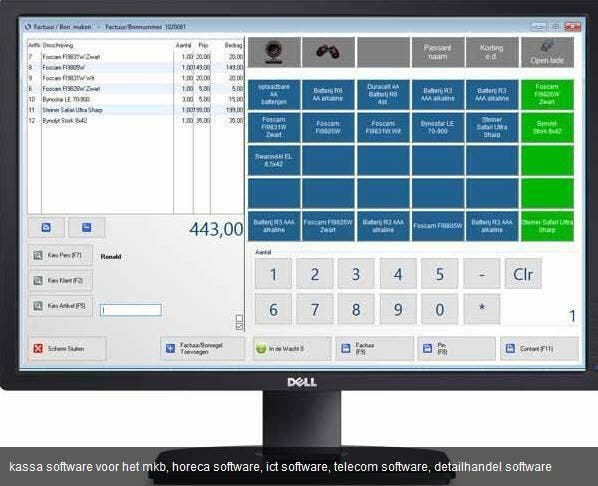Image resolution: width=598 pixels, height=486 pixels.
Task: Select receipt row 11 Steiner Safari Ultra Sharp
Action: click(x=135, y=110)
